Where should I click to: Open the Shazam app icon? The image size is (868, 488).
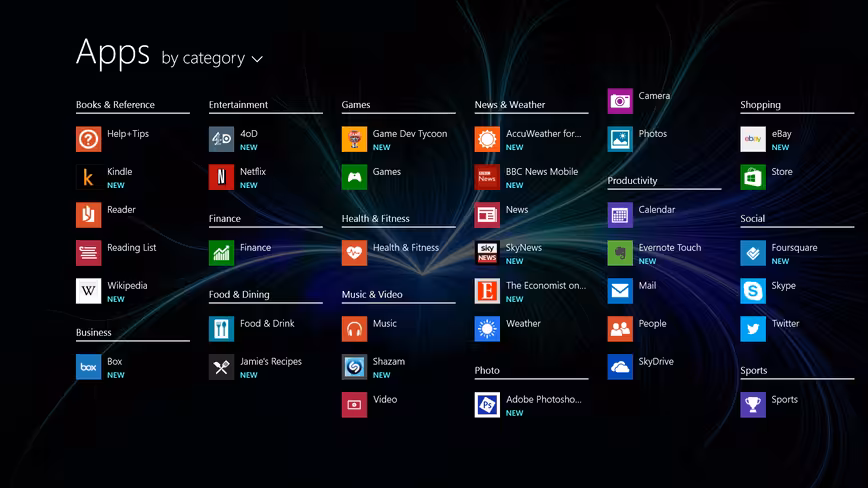pos(354,367)
